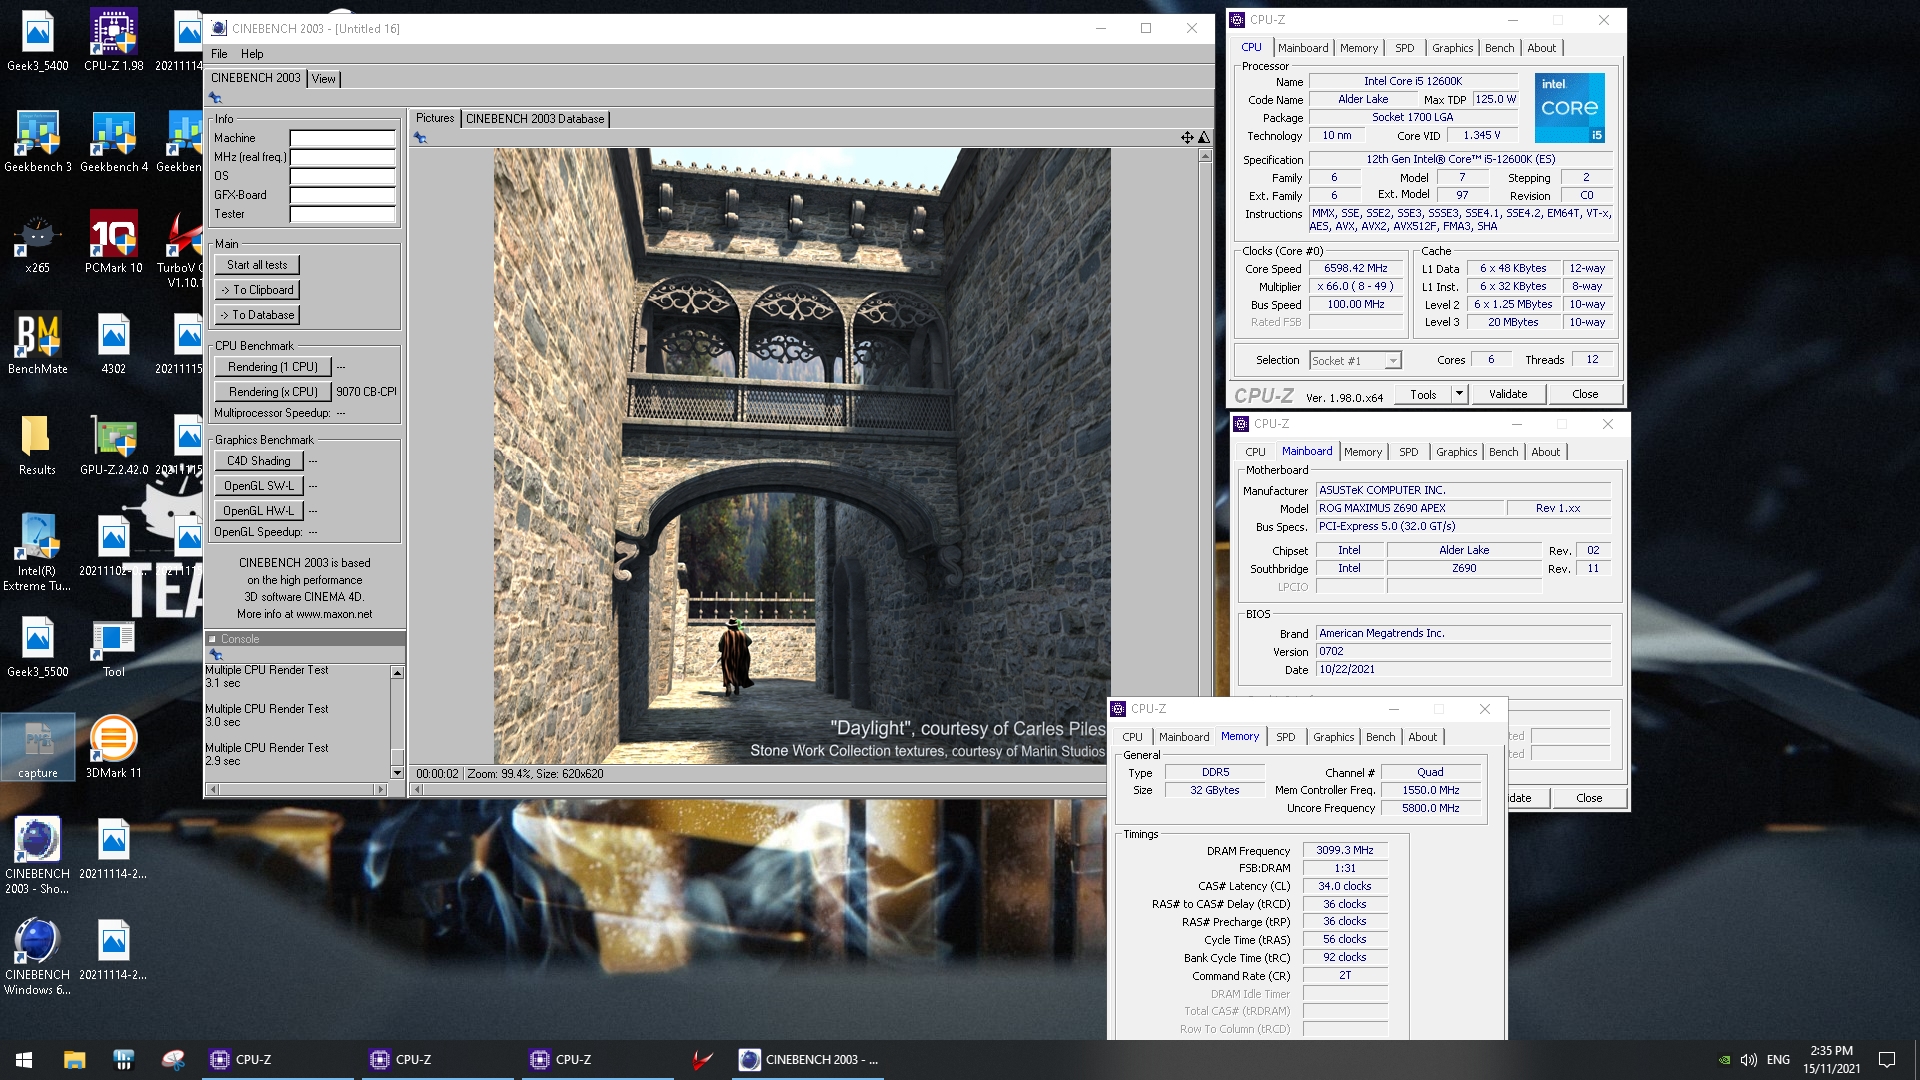Click the Tester input field

tap(343, 214)
